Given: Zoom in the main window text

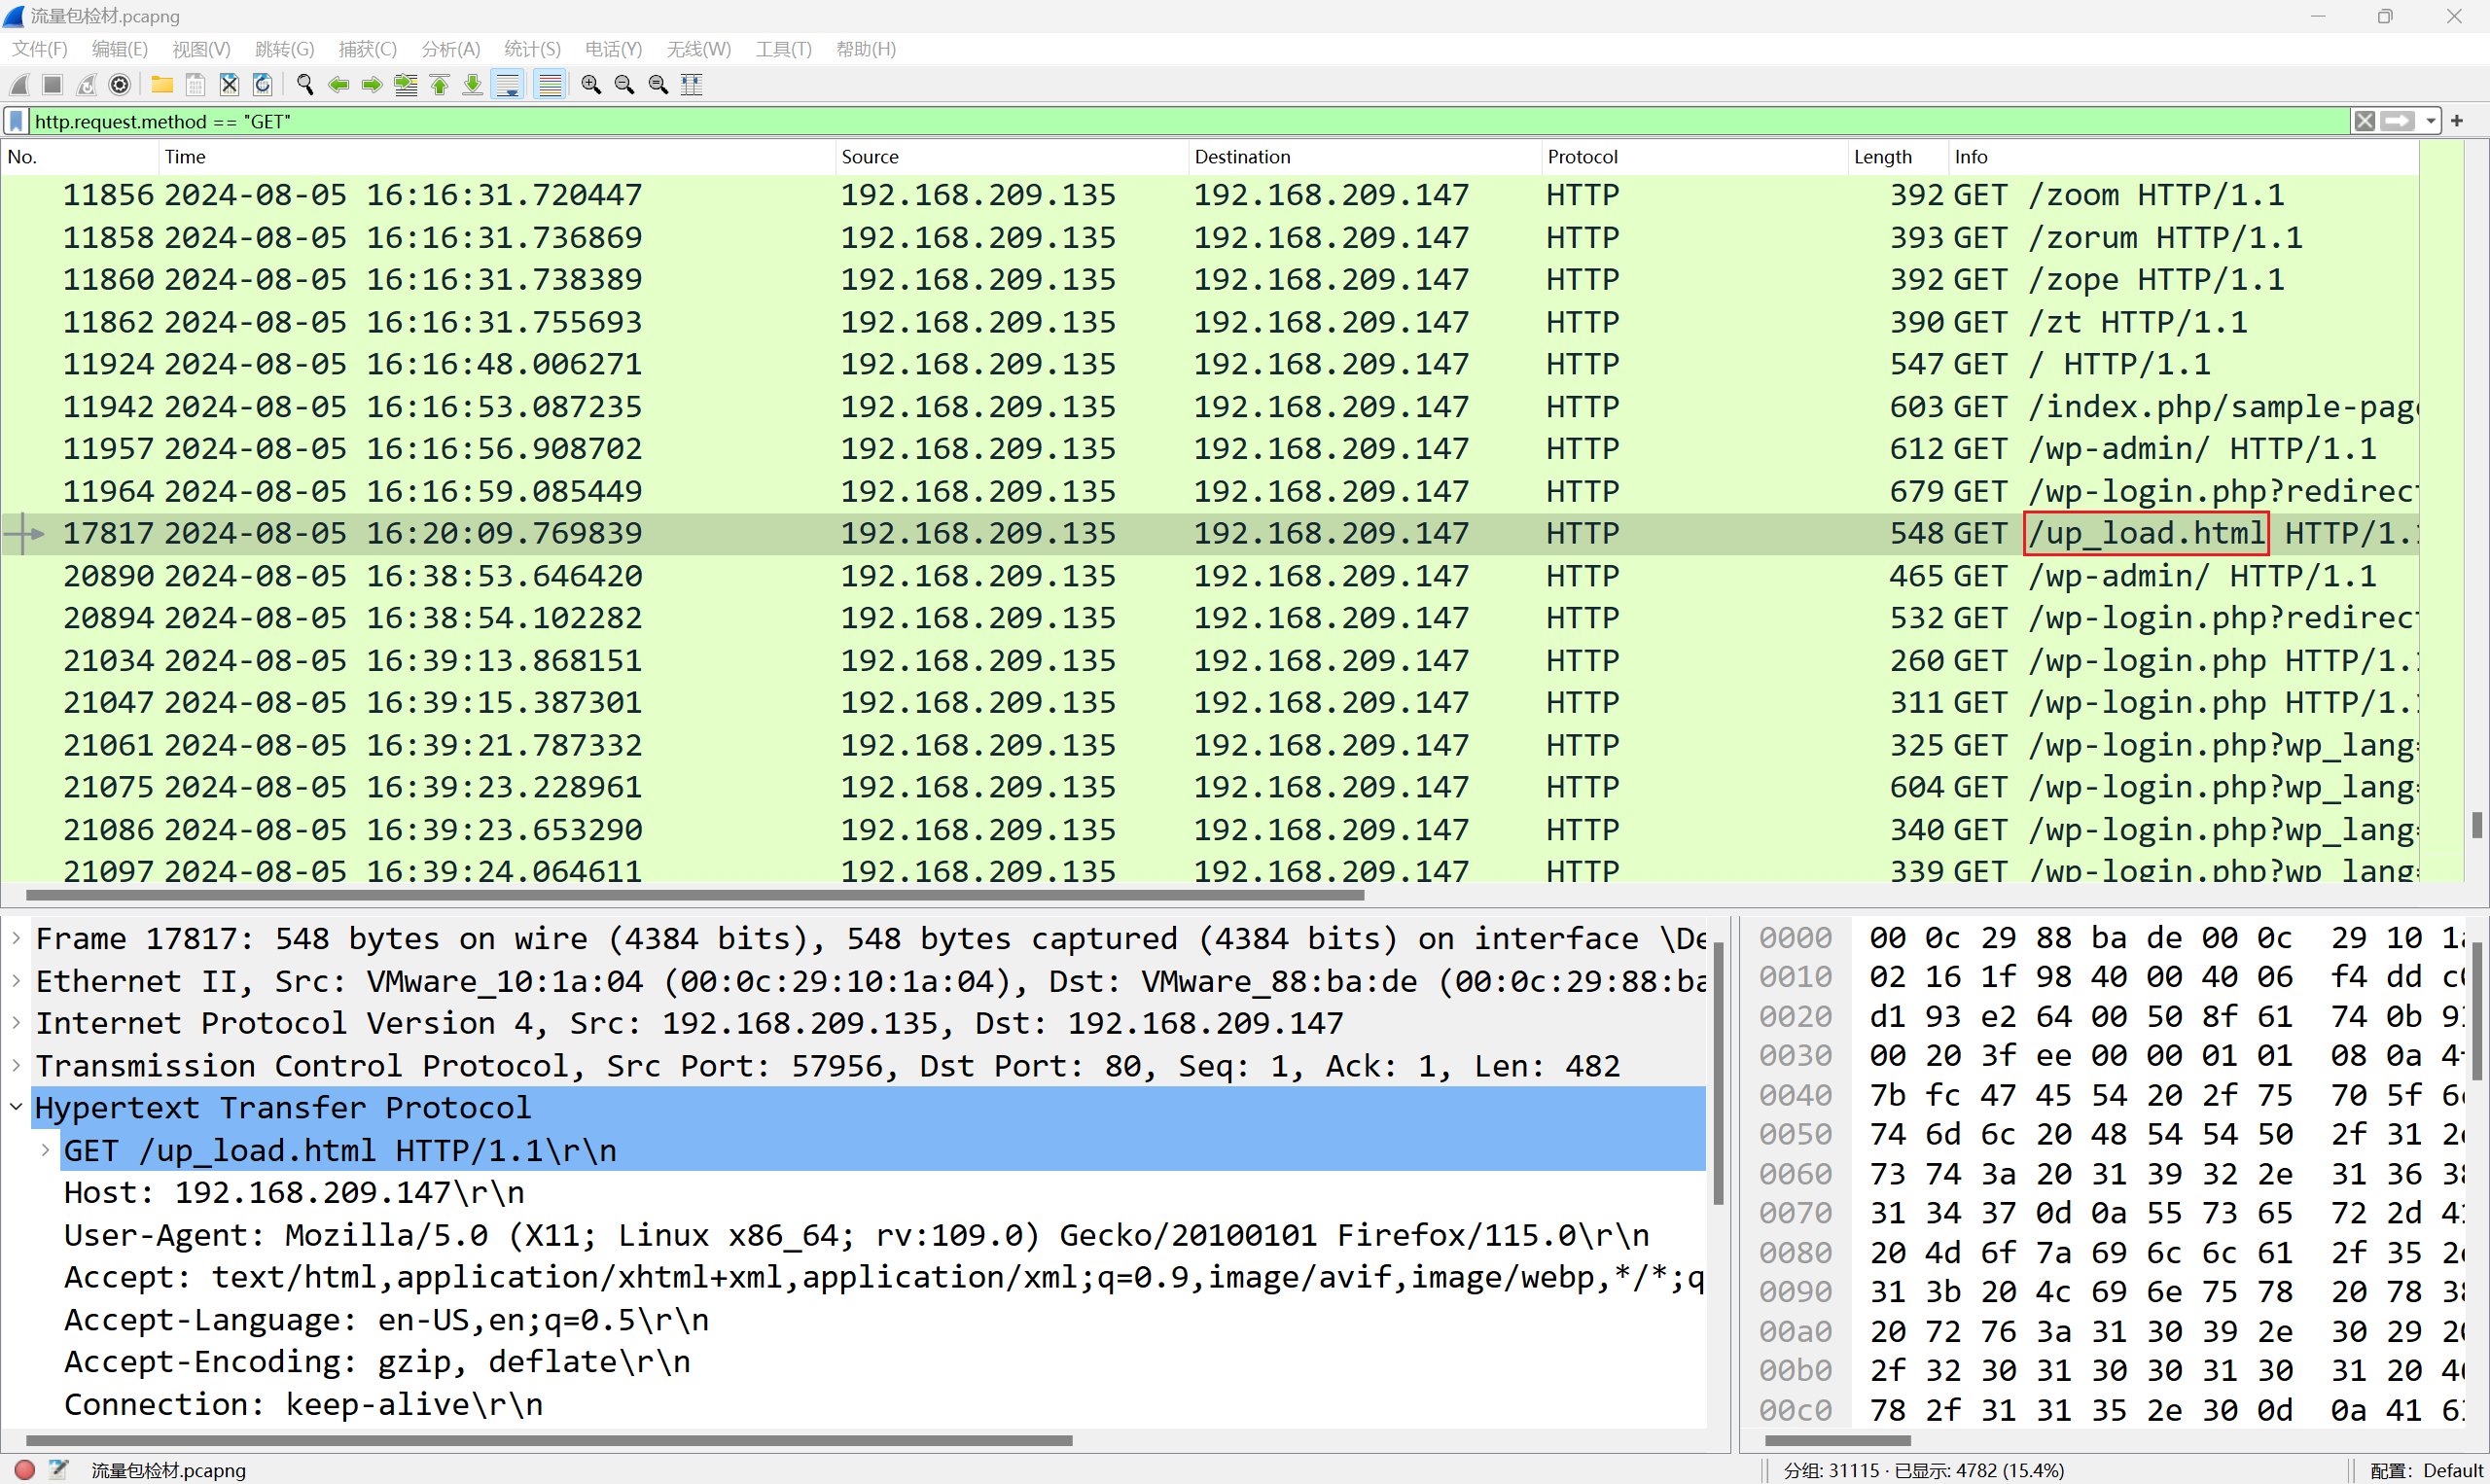Looking at the screenshot, I should (591, 85).
